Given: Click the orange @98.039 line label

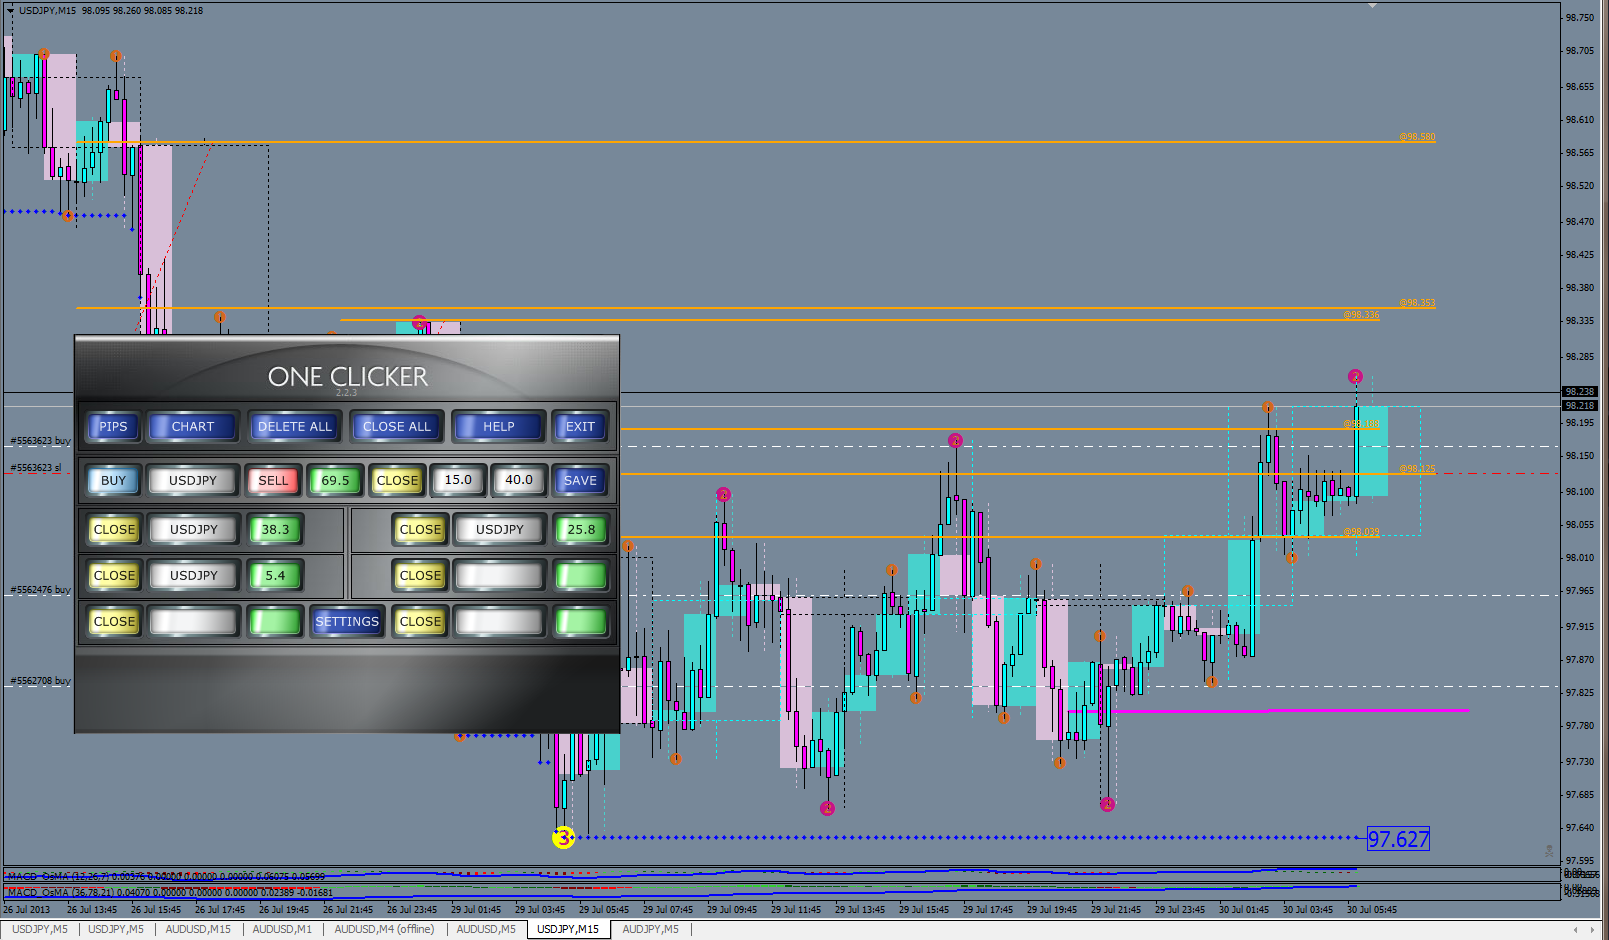Looking at the screenshot, I should pos(1361,532).
